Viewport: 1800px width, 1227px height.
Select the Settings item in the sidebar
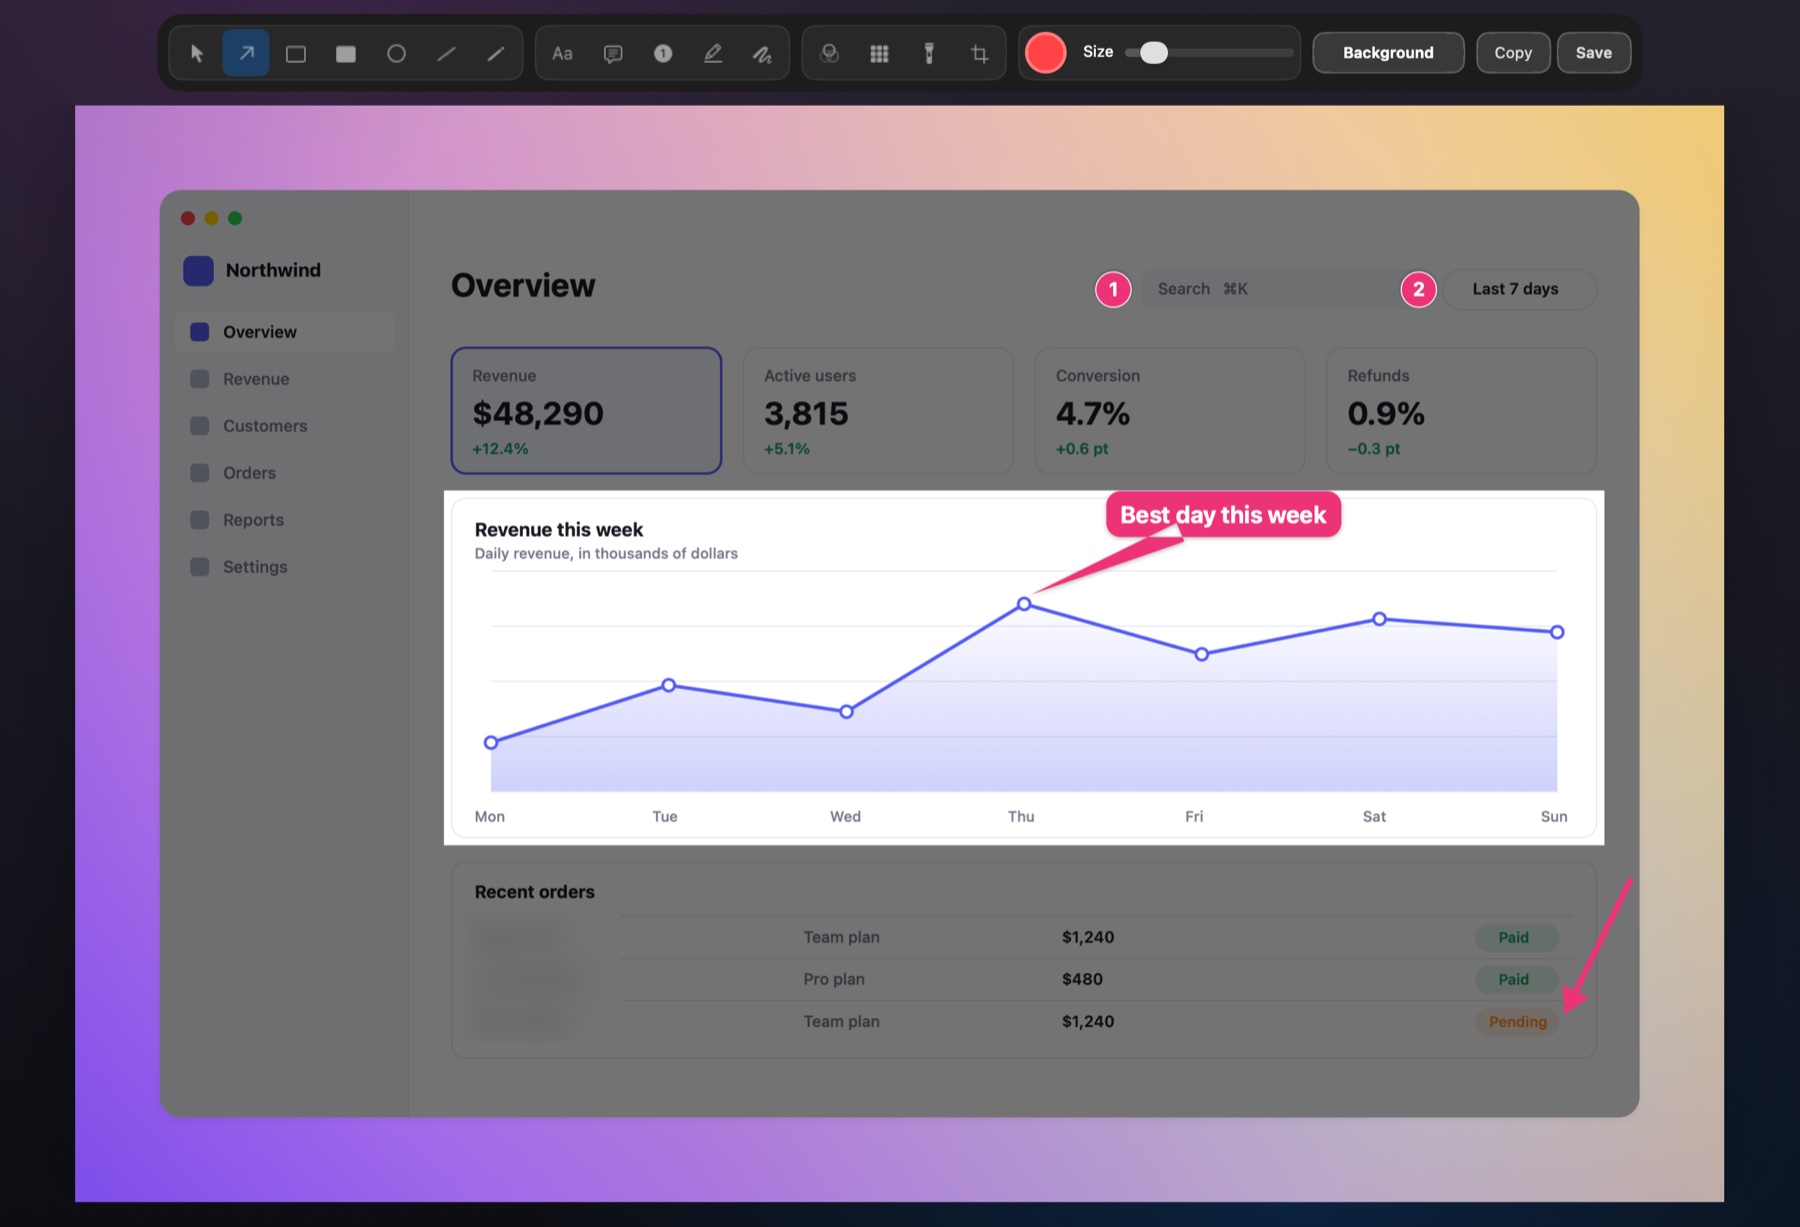tap(284, 567)
